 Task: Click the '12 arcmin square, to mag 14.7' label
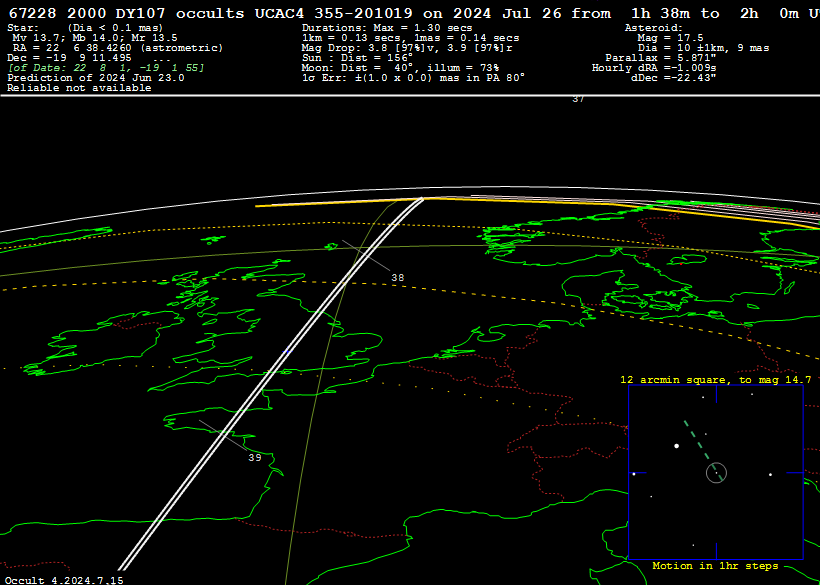(x=715, y=380)
